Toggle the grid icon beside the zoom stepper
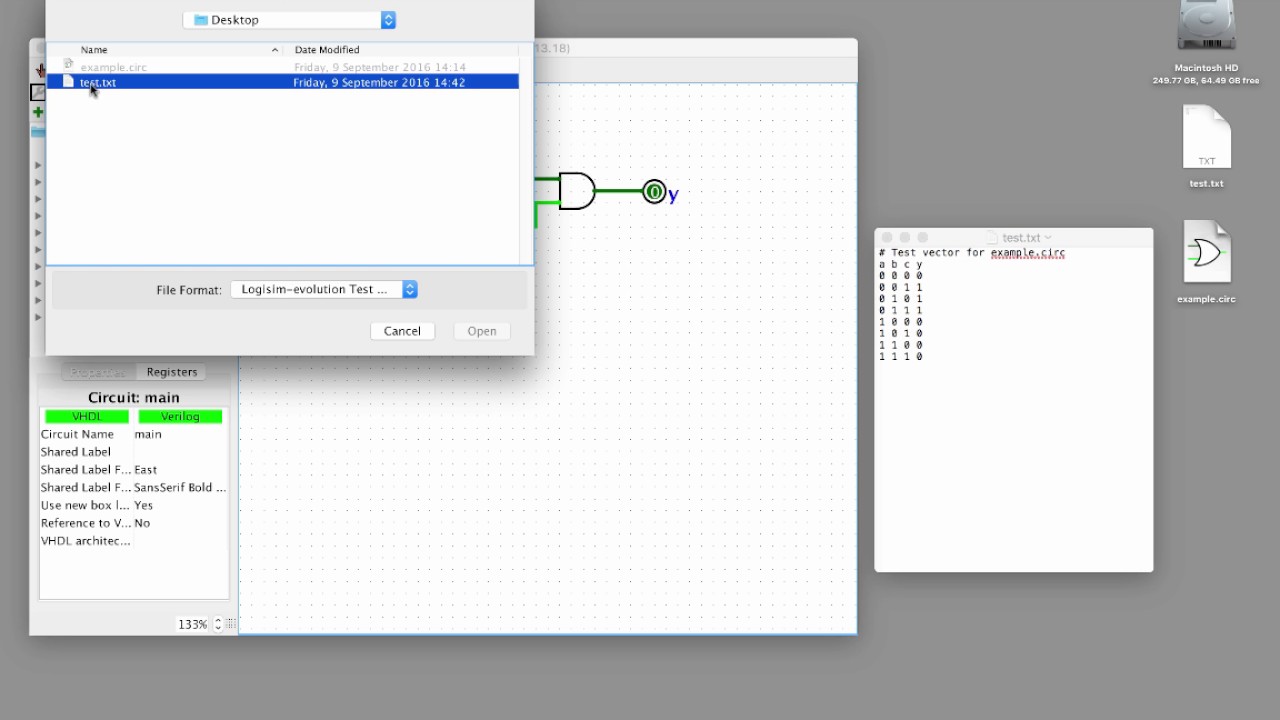Screen dimensions: 1280x720 [x=231, y=624]
